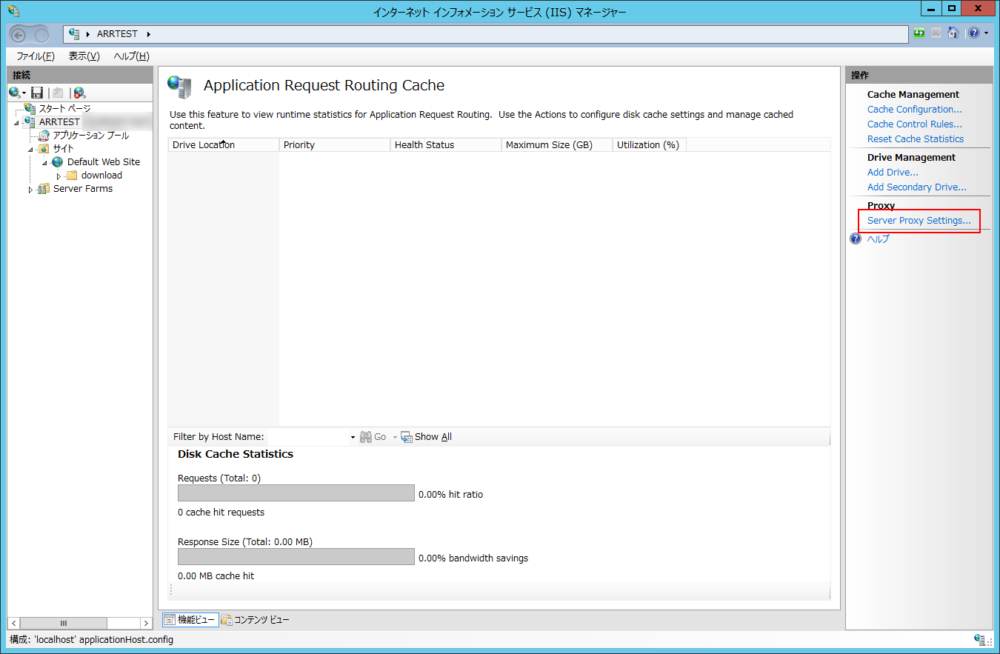Click the Create New Connection globe icon
This screenshot has height=654, width=1000.
click(x=14, y=92)
